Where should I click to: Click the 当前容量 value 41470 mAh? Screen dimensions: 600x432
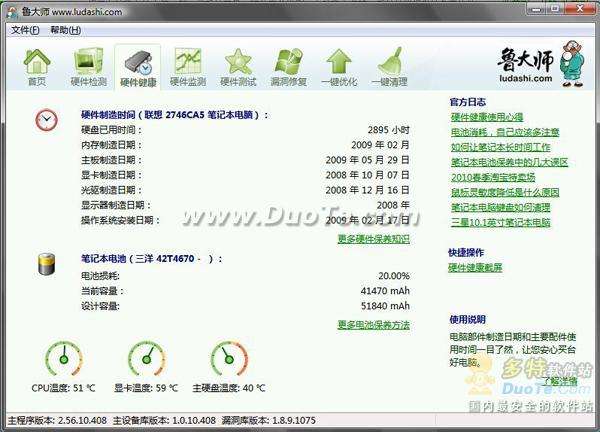[x=385, y=291]
